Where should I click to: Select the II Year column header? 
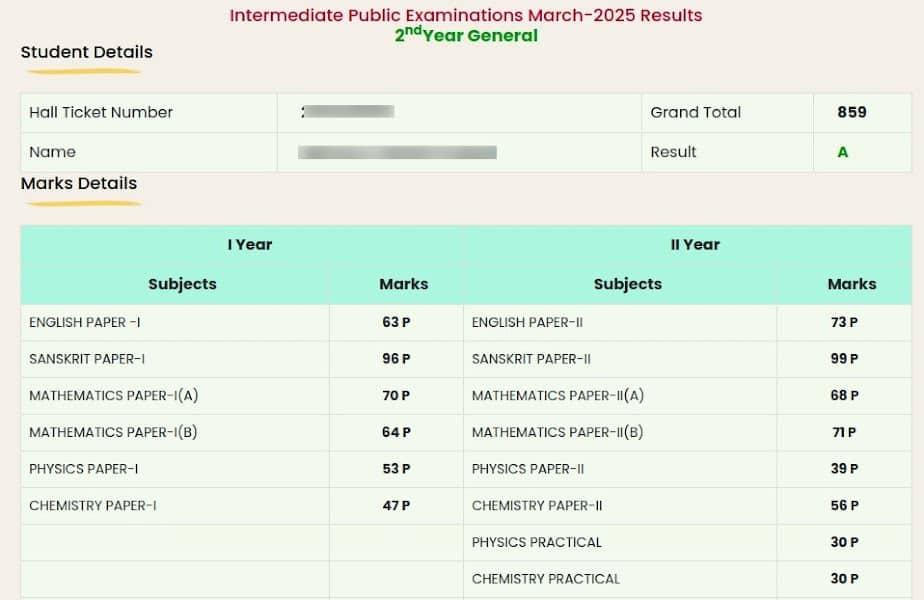[695, 245]
